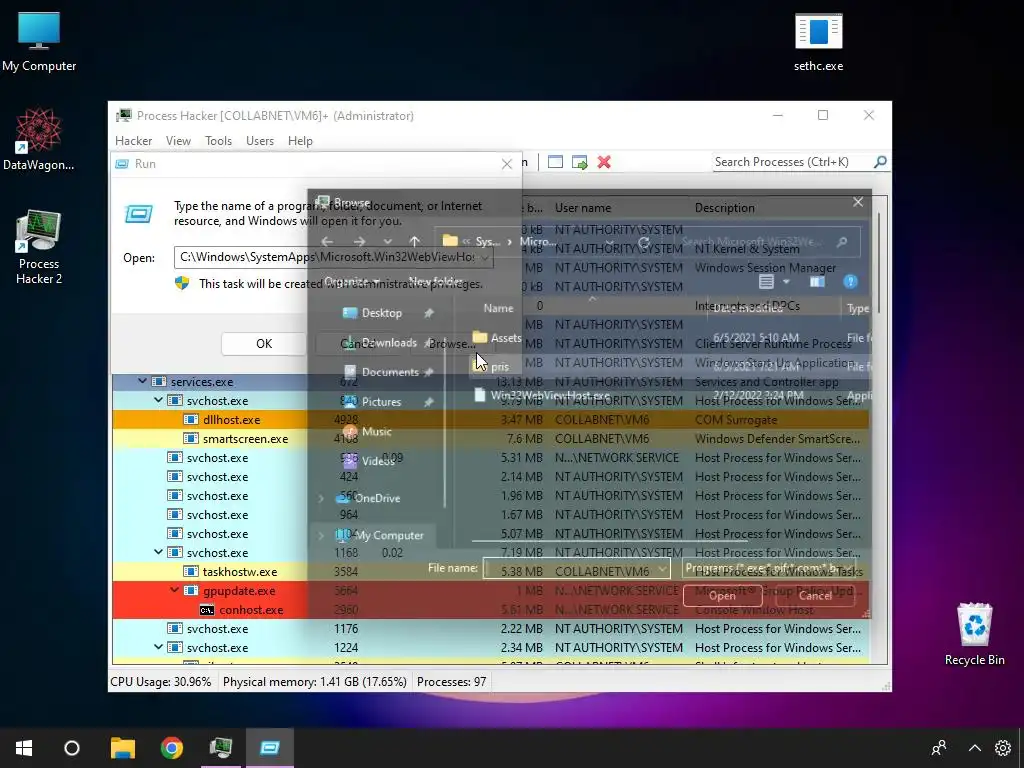Image resolution: width=1024 pixels, height=768 pixels.
Task: Launch the DataWagon desktop shortcut
Action: pyautogui.click(x=39, y=140)
